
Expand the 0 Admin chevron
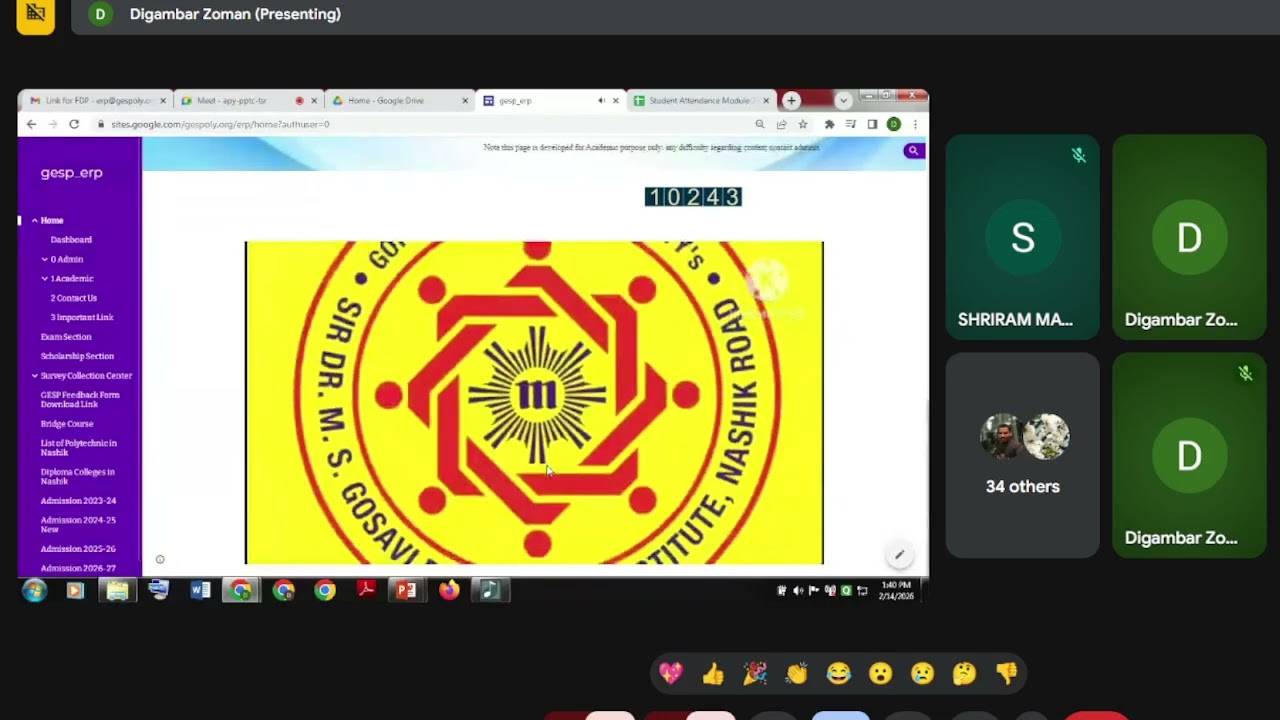45,259
